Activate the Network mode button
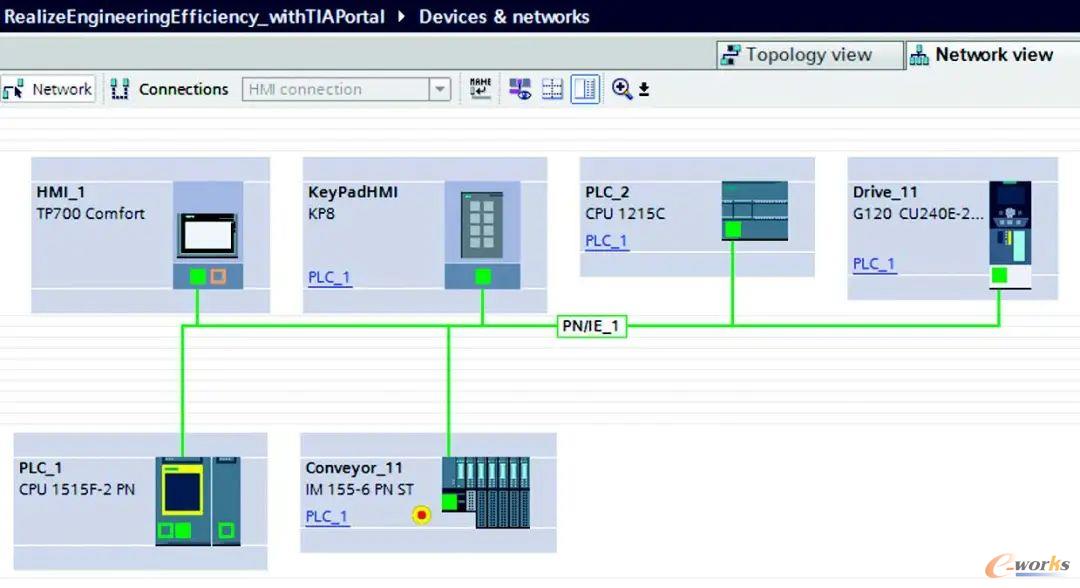The width and height of the screenshot is (1080, 588). [48, 89]
